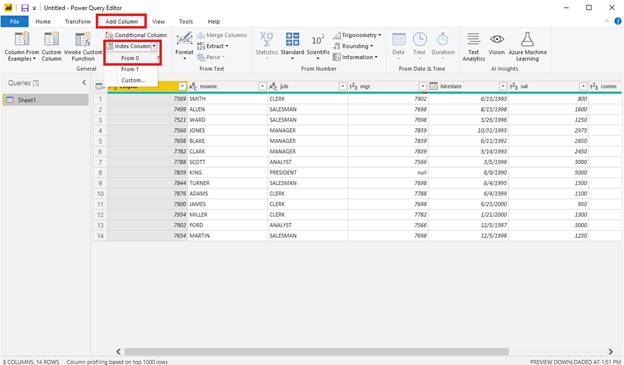Image resolution: width=624 pixels, height=365 pixels.
Task: Select the Sheet1 query
Action: click(x=45, y=100)
